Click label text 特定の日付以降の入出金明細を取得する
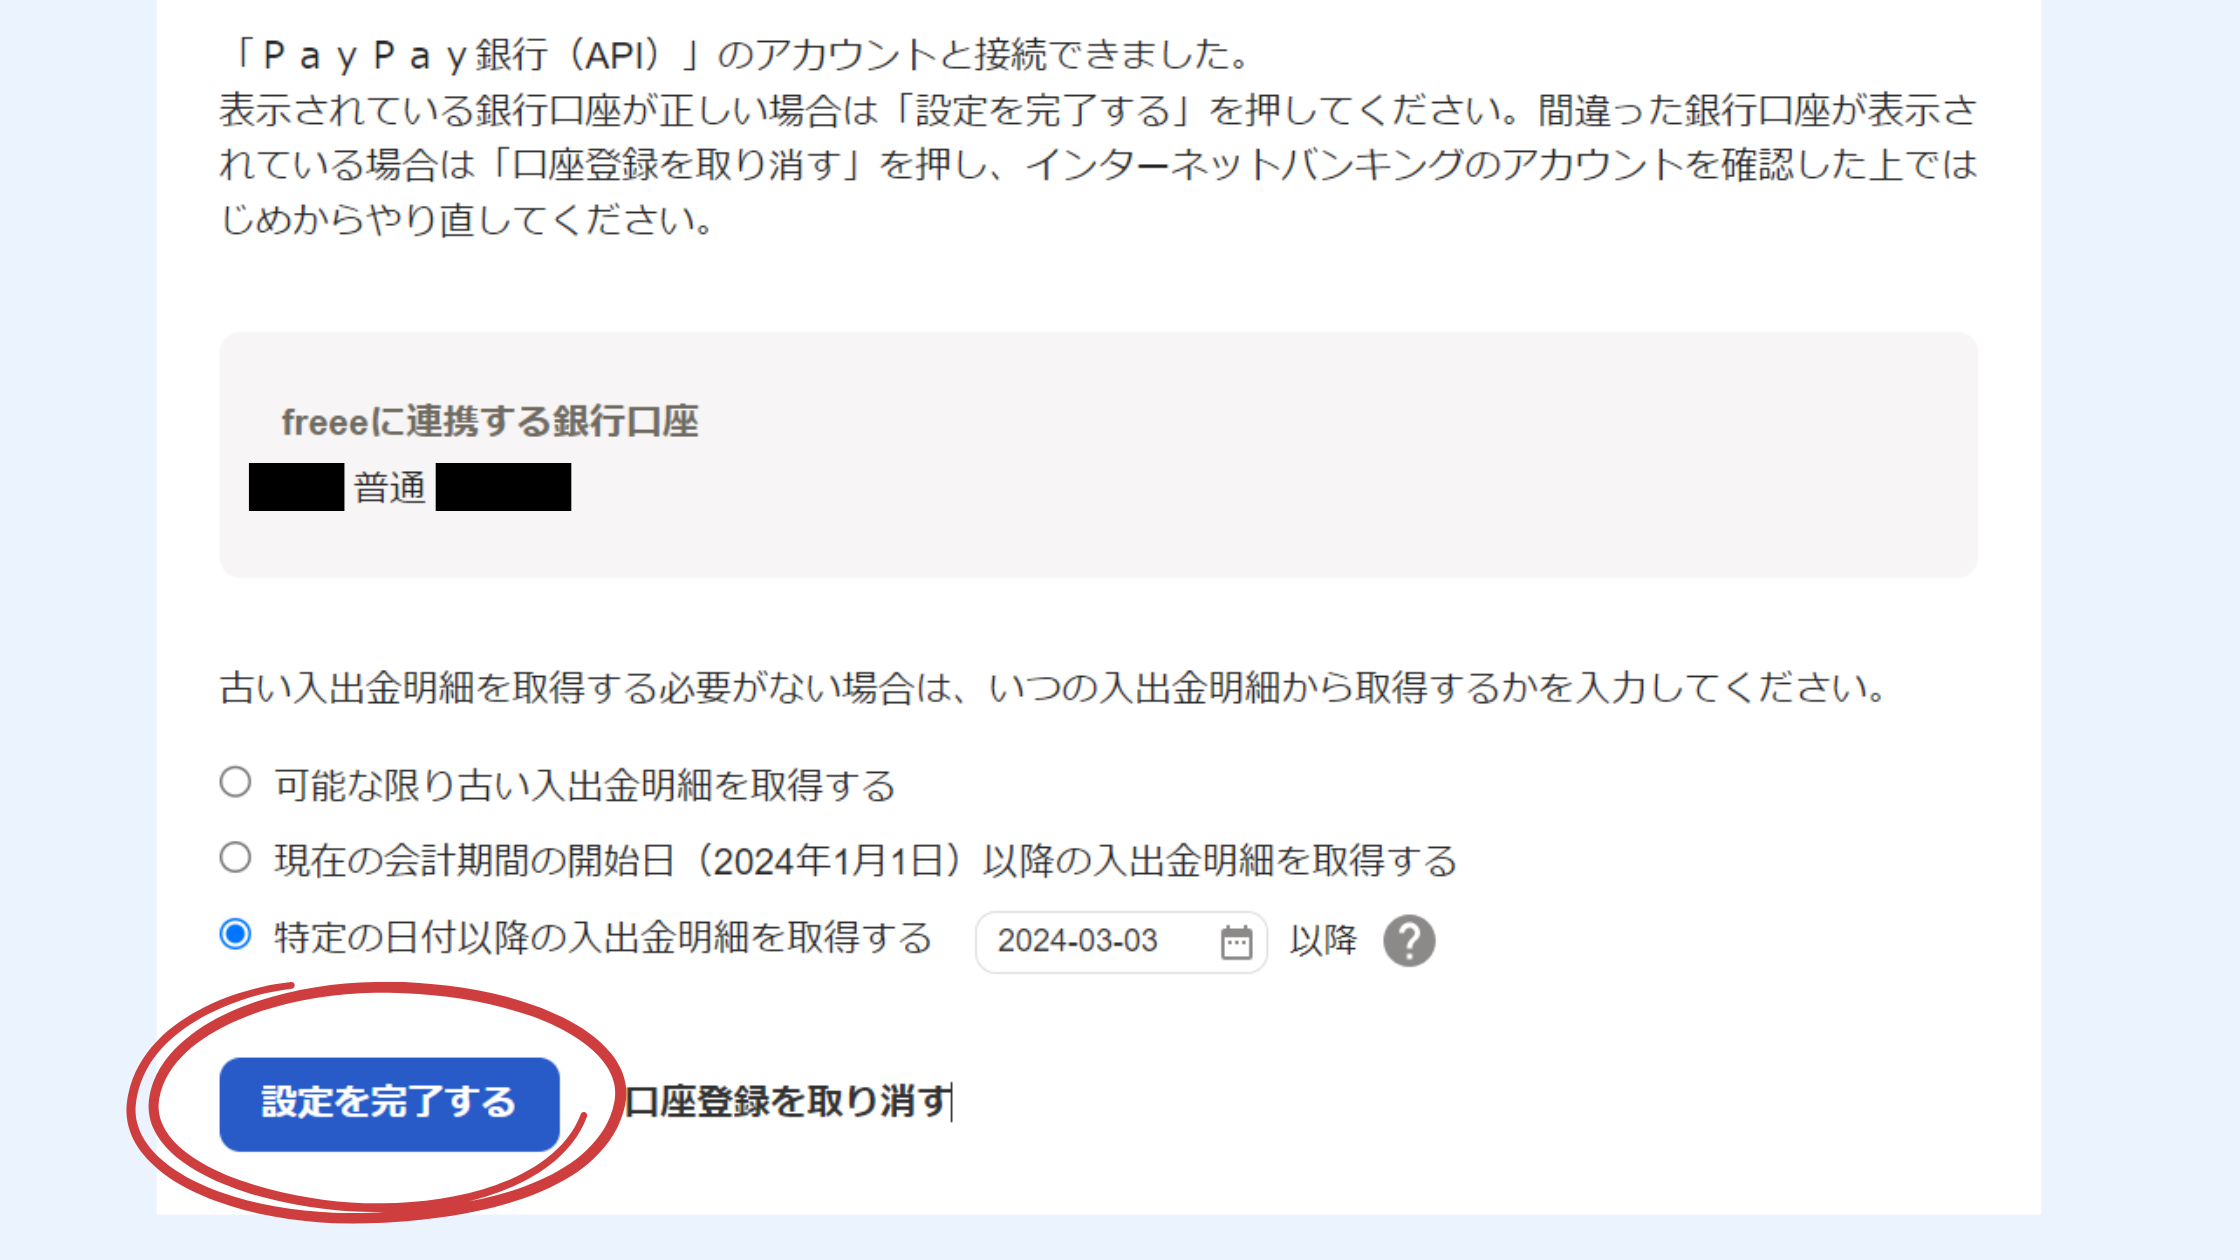This screenshot has height=1260, width=2240. click(x=603, y=937)
